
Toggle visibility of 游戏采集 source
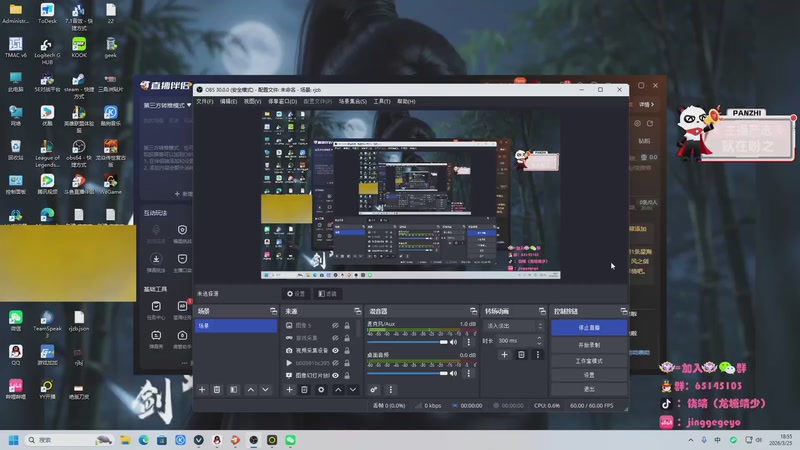click(335, 338)
